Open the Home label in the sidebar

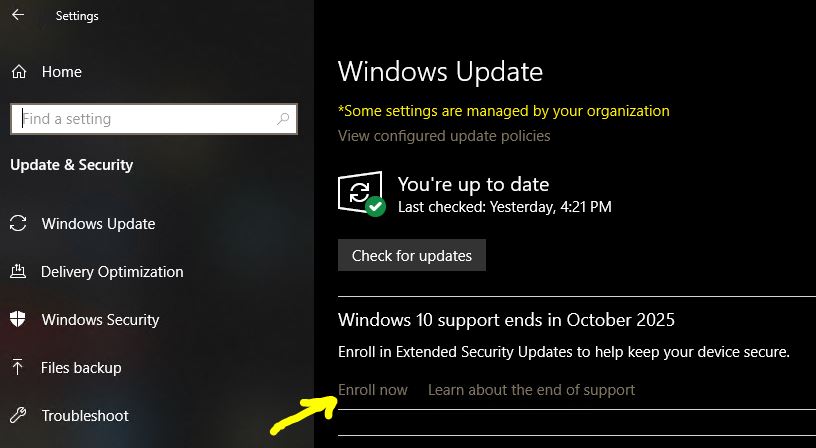(x=61, y=71)
